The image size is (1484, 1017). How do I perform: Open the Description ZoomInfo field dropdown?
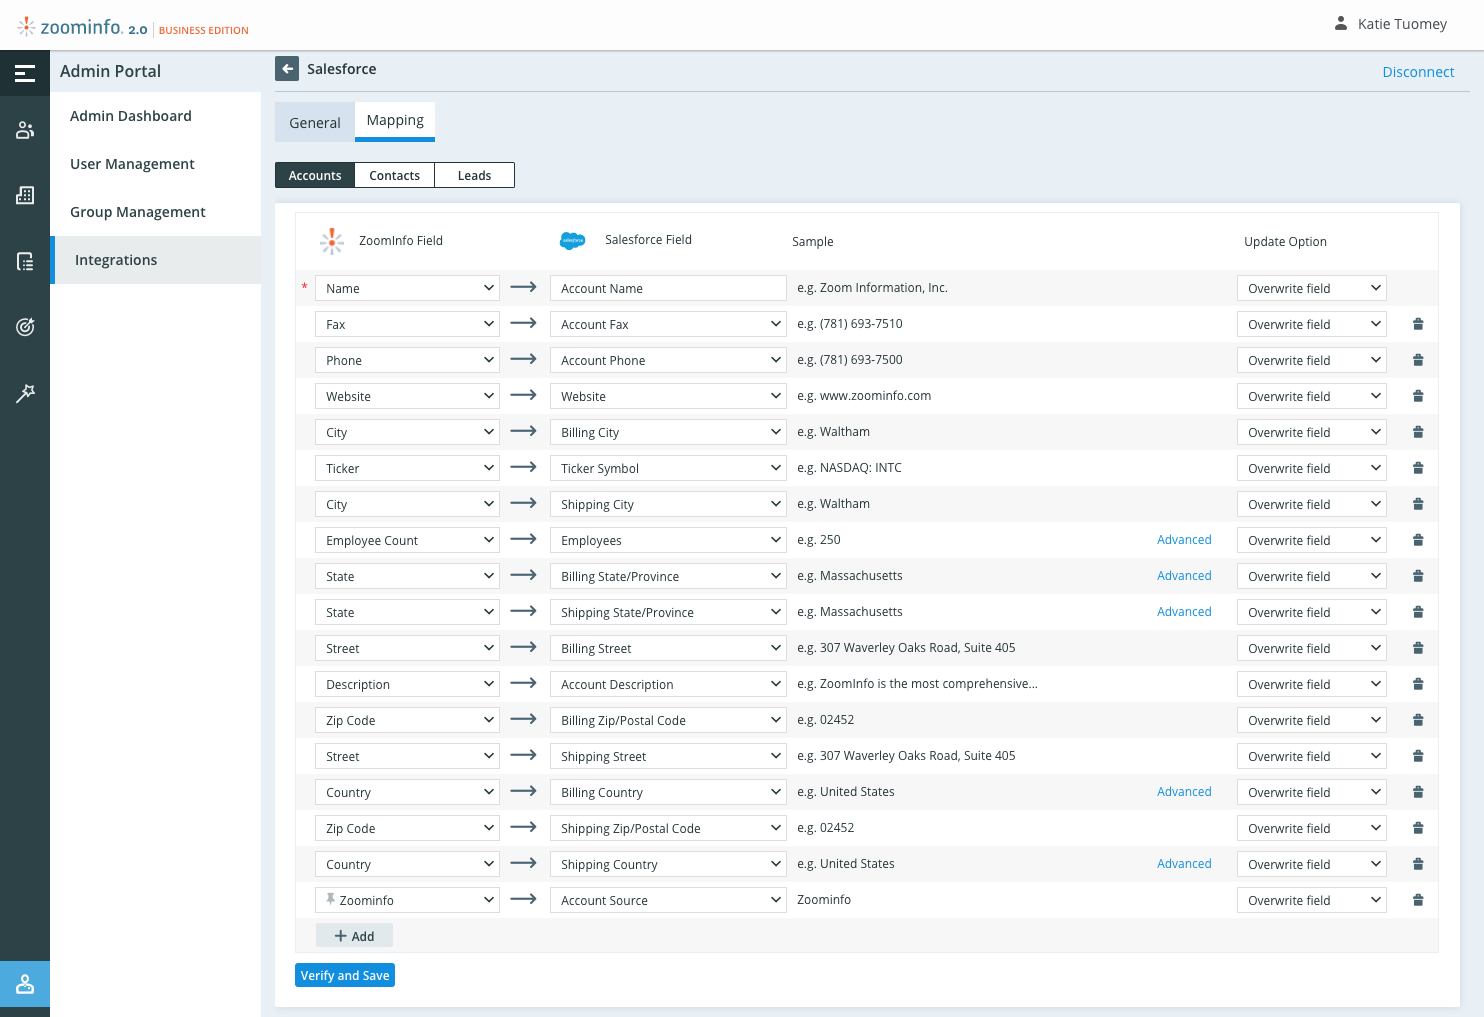click(407, 684)
